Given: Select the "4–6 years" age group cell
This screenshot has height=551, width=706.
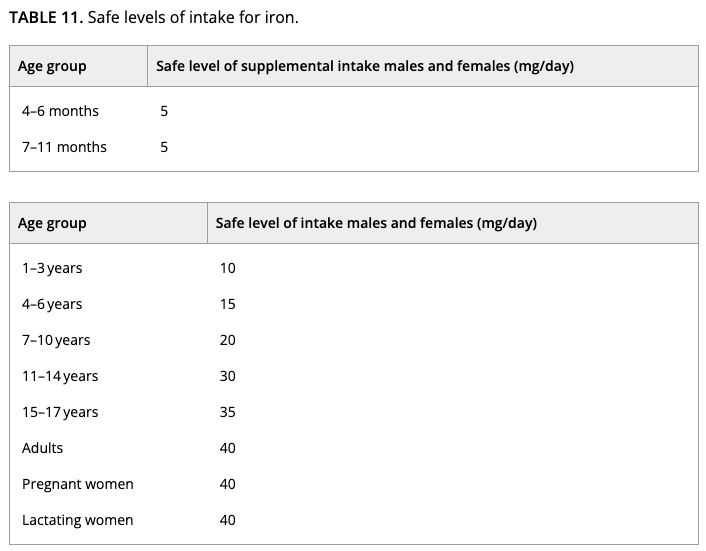Looking at the screenshot, I should pyautogui.click(x=52, y=304).
